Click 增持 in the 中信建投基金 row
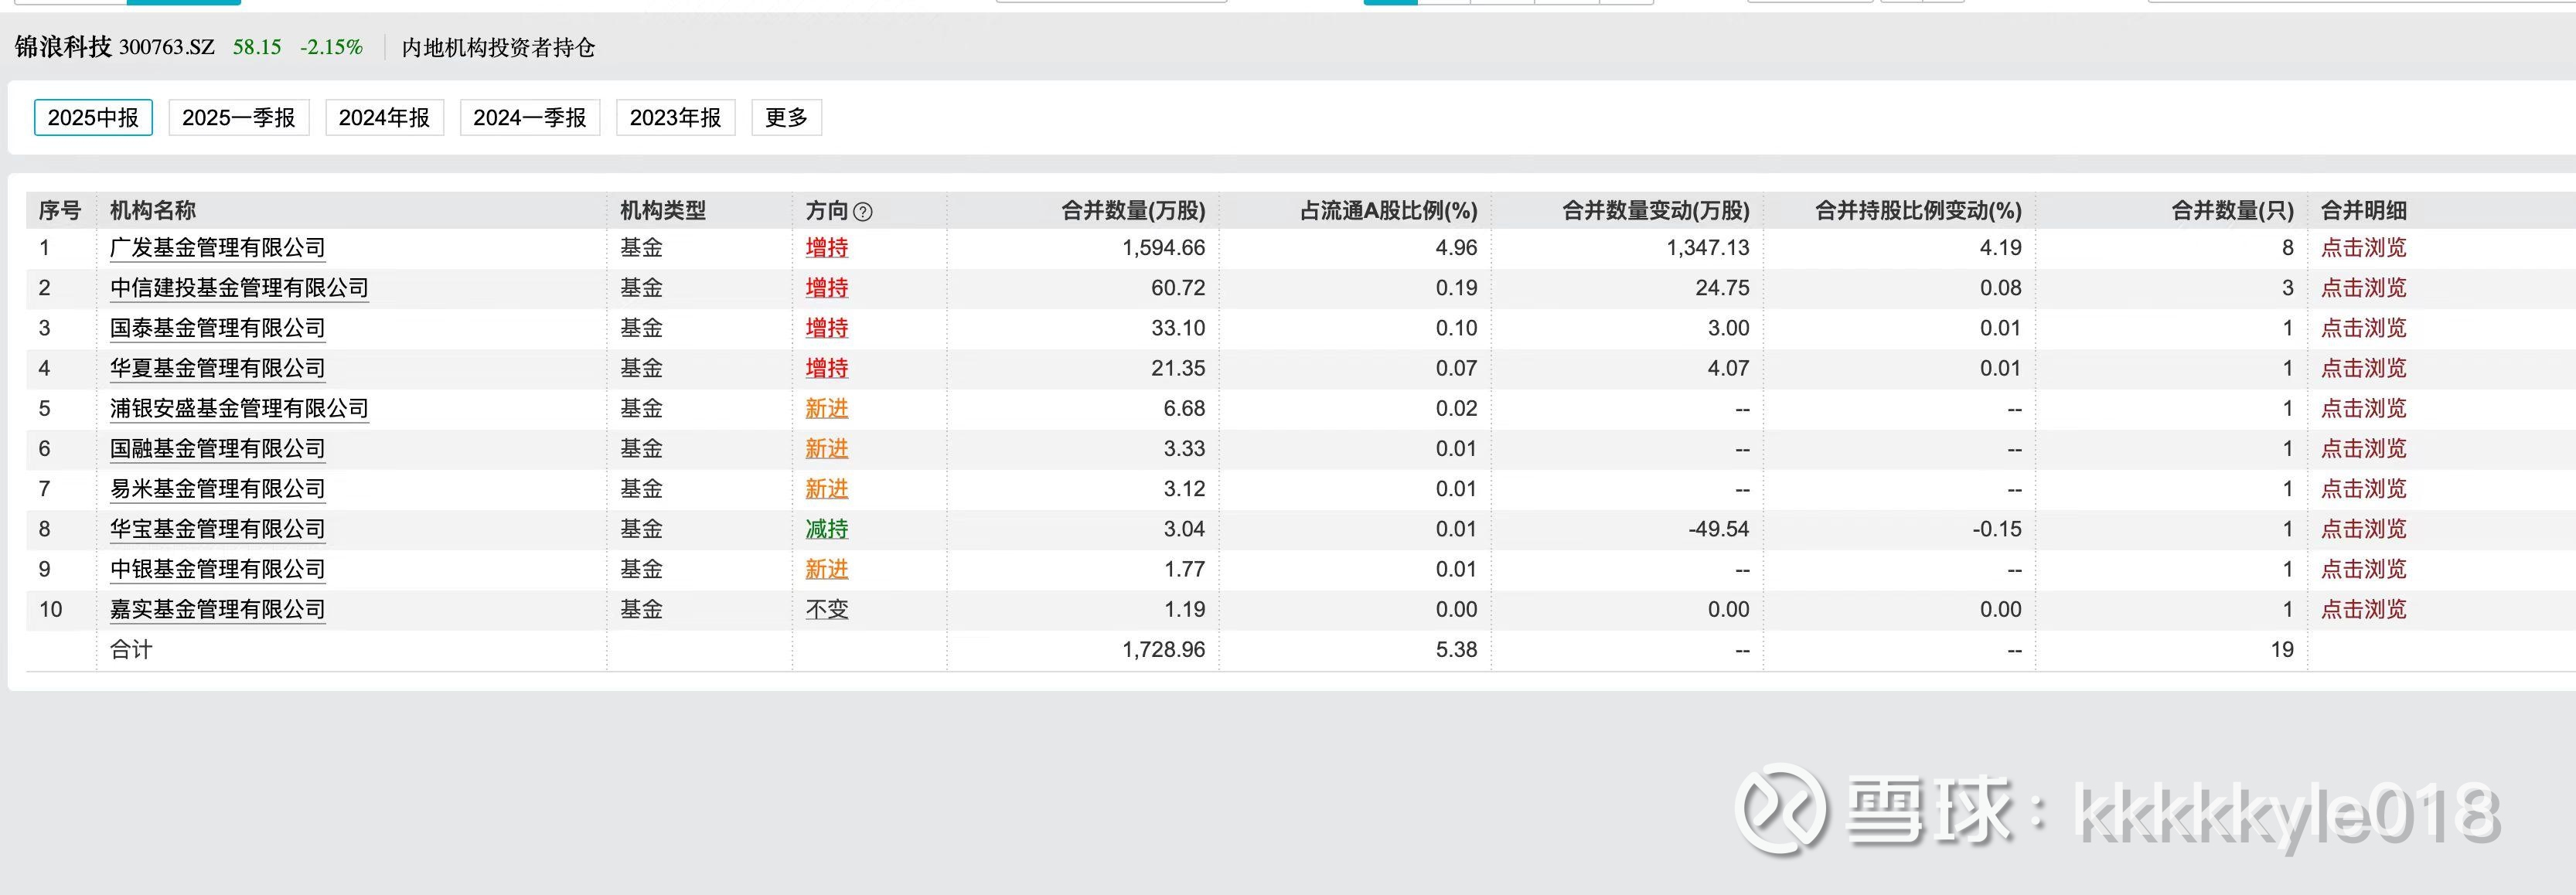The image size is (2576, 895). click(x=827, y=288)
